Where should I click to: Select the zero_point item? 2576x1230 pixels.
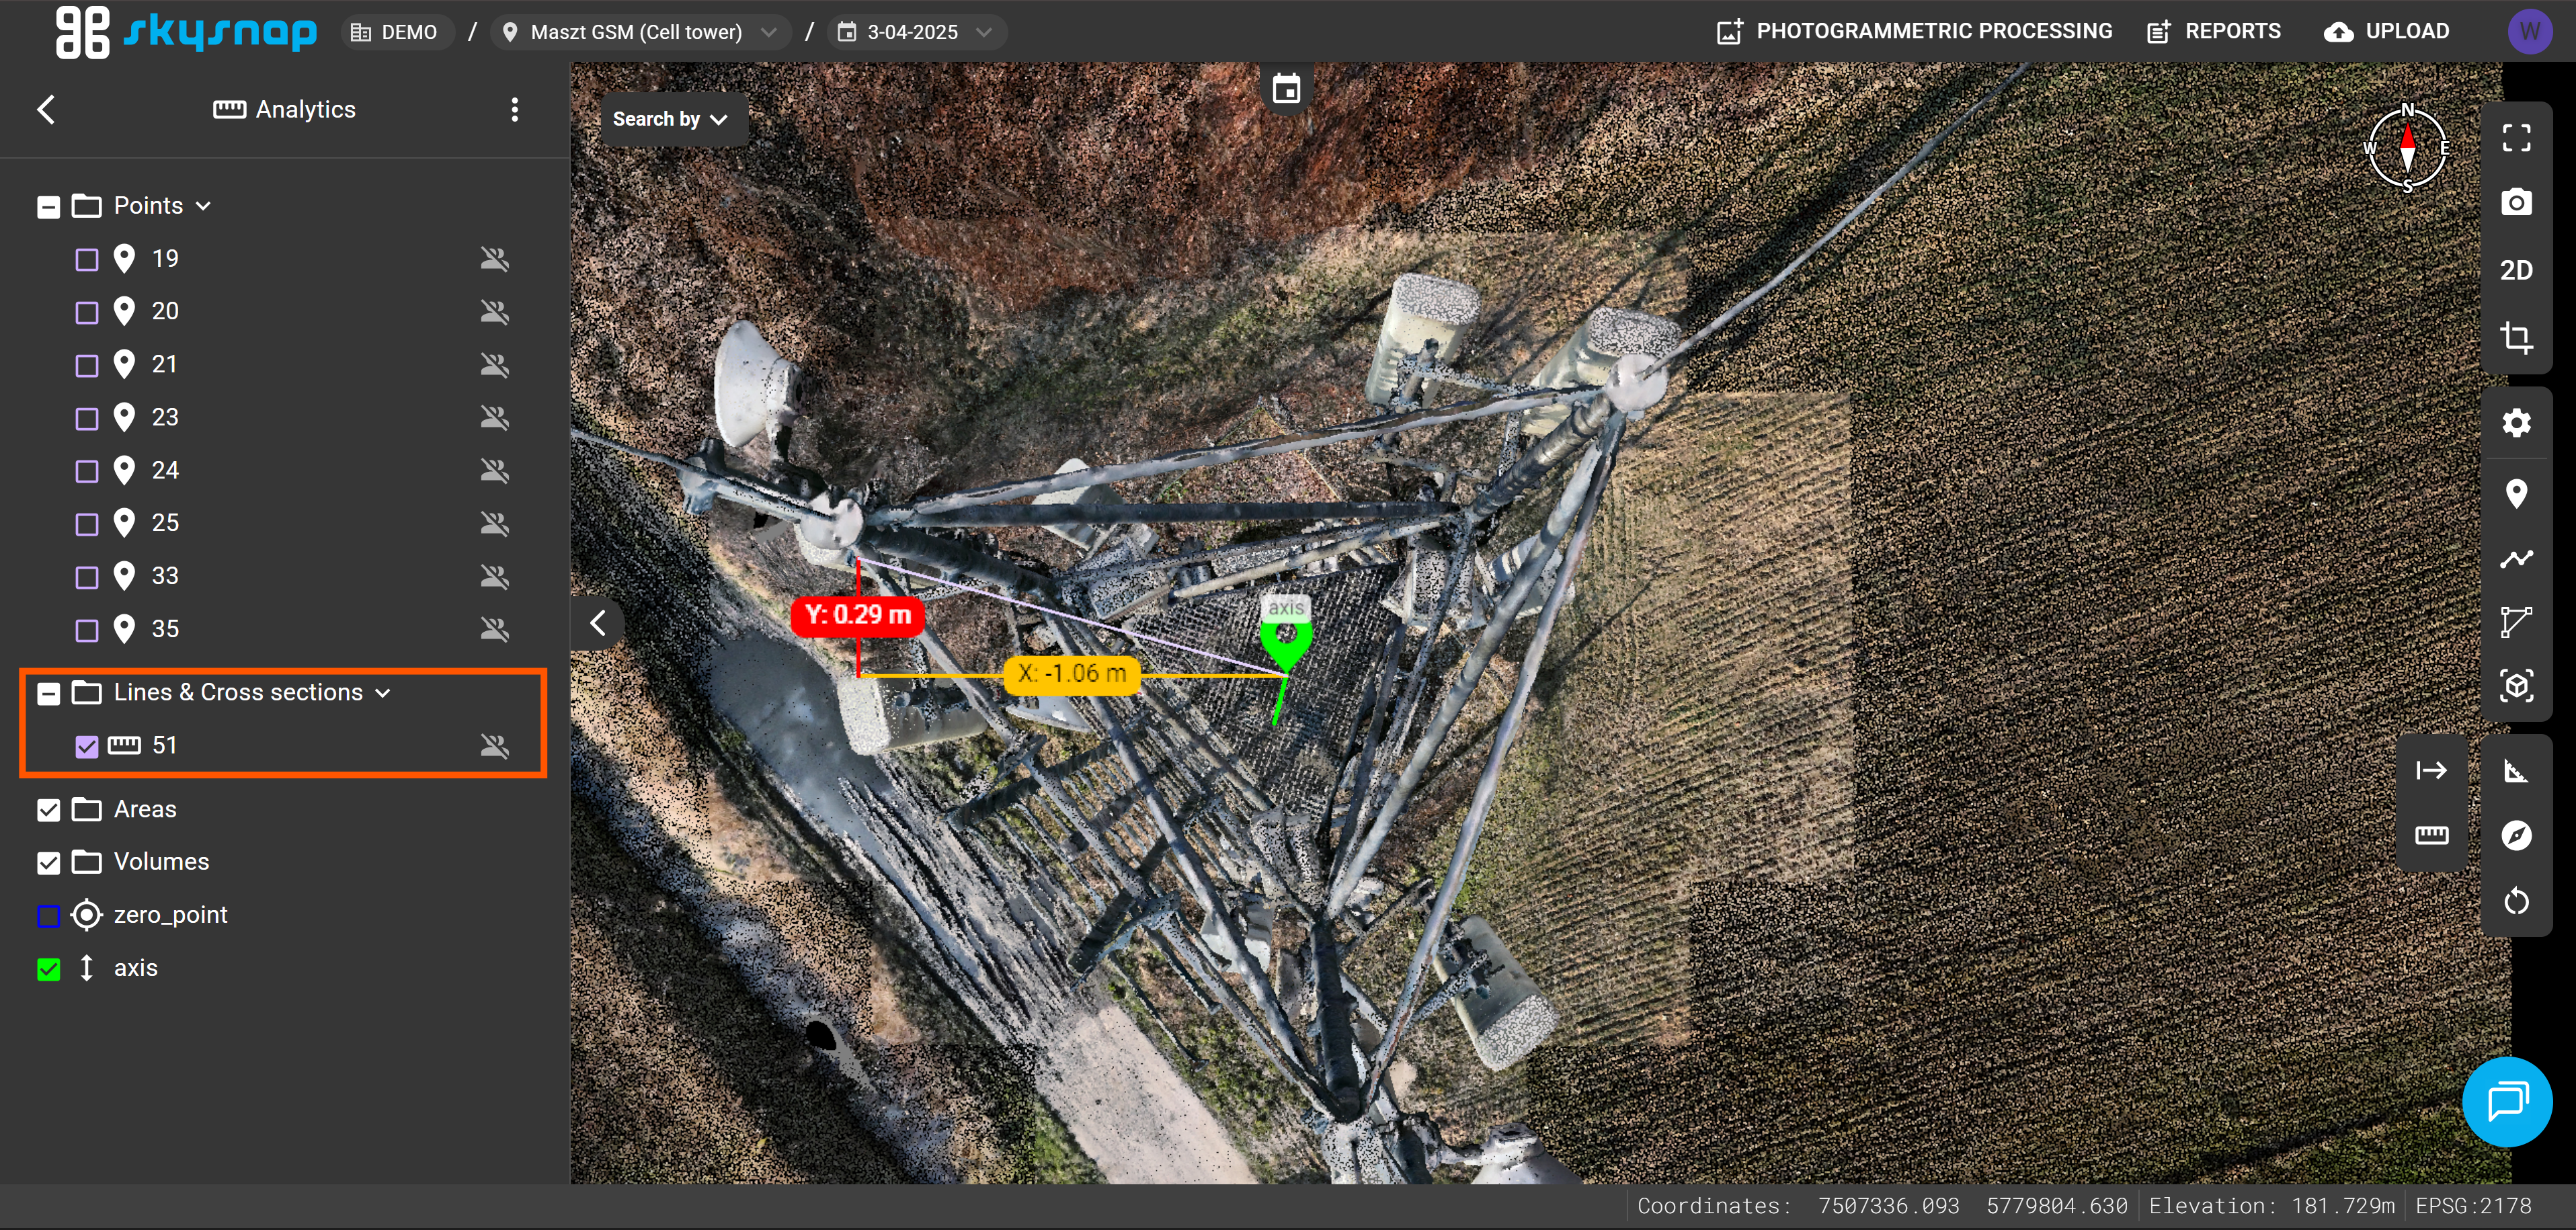pyautogui.click(x=170, y=915)
